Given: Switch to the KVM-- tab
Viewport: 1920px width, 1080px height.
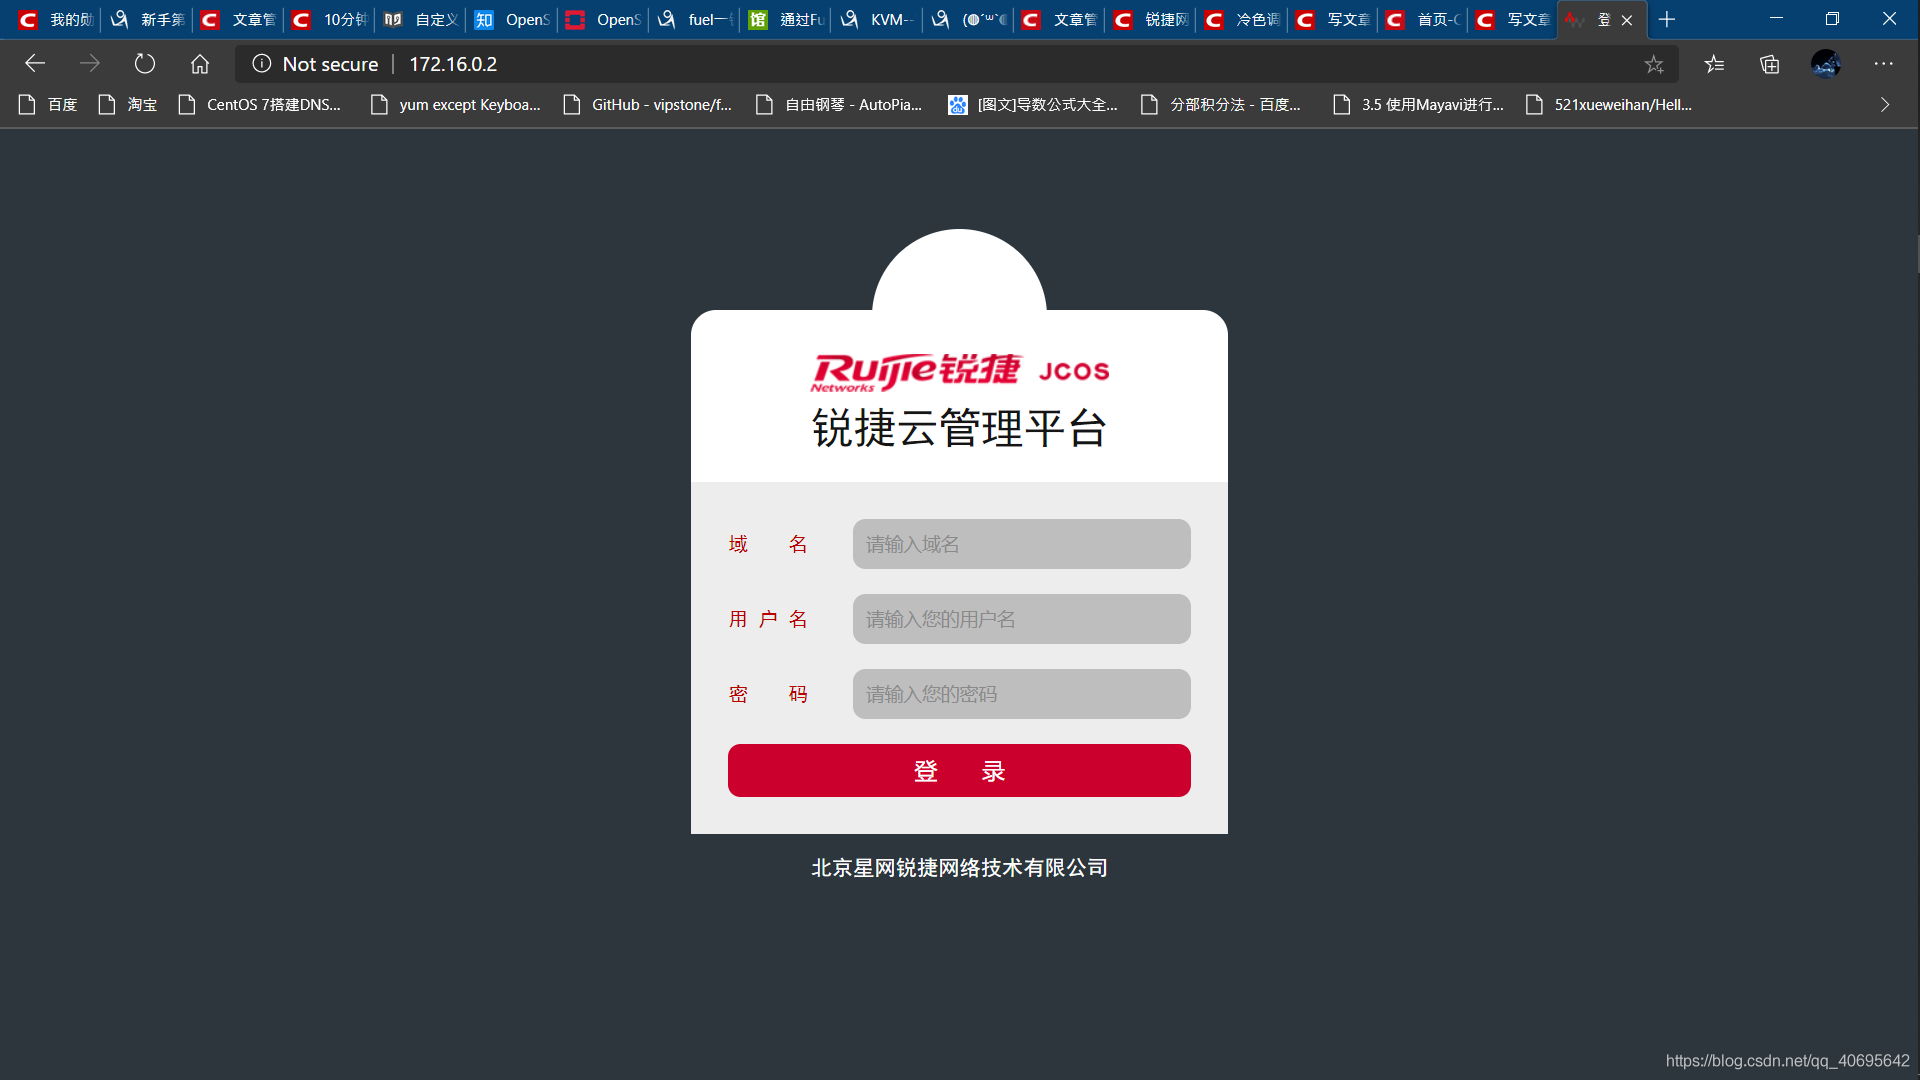Looking at the screenshot, I should point(877,19).
